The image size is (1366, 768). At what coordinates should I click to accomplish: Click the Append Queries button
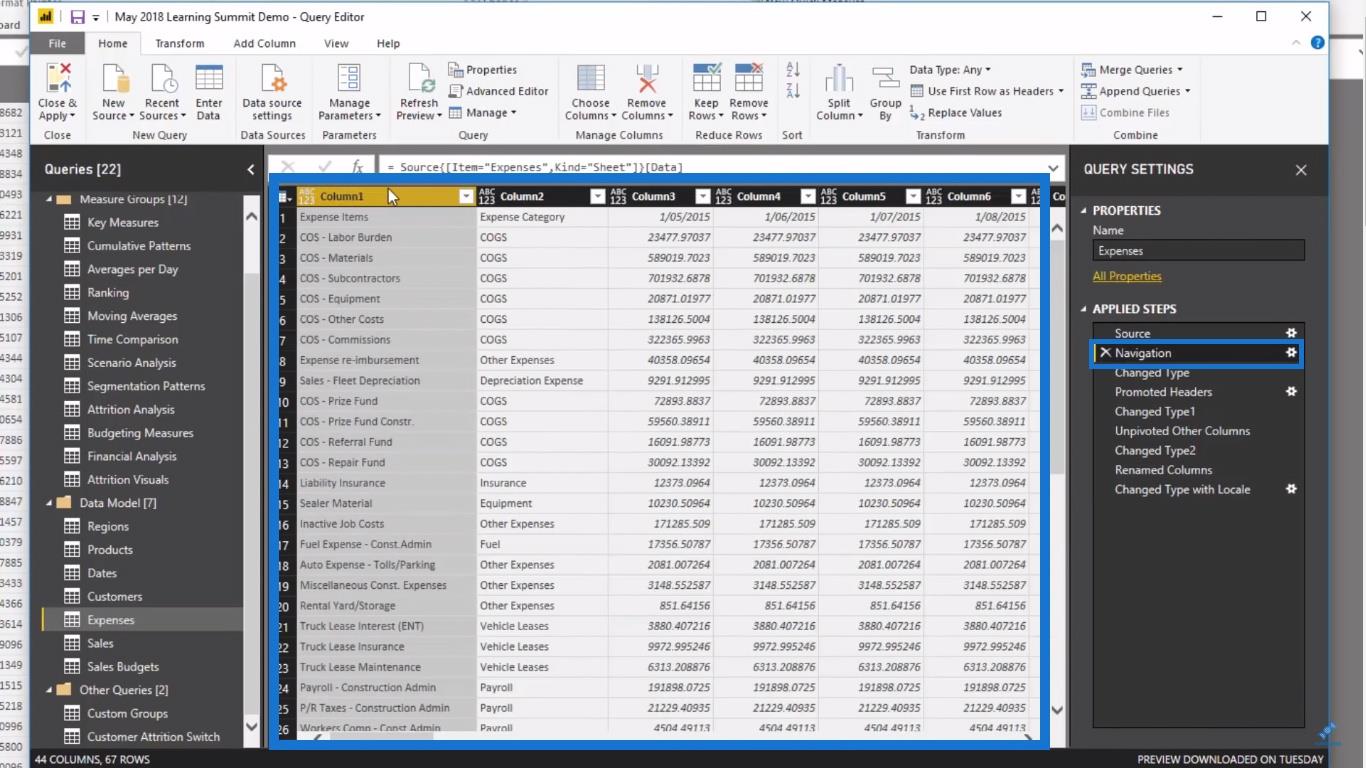click(1136, 91)
